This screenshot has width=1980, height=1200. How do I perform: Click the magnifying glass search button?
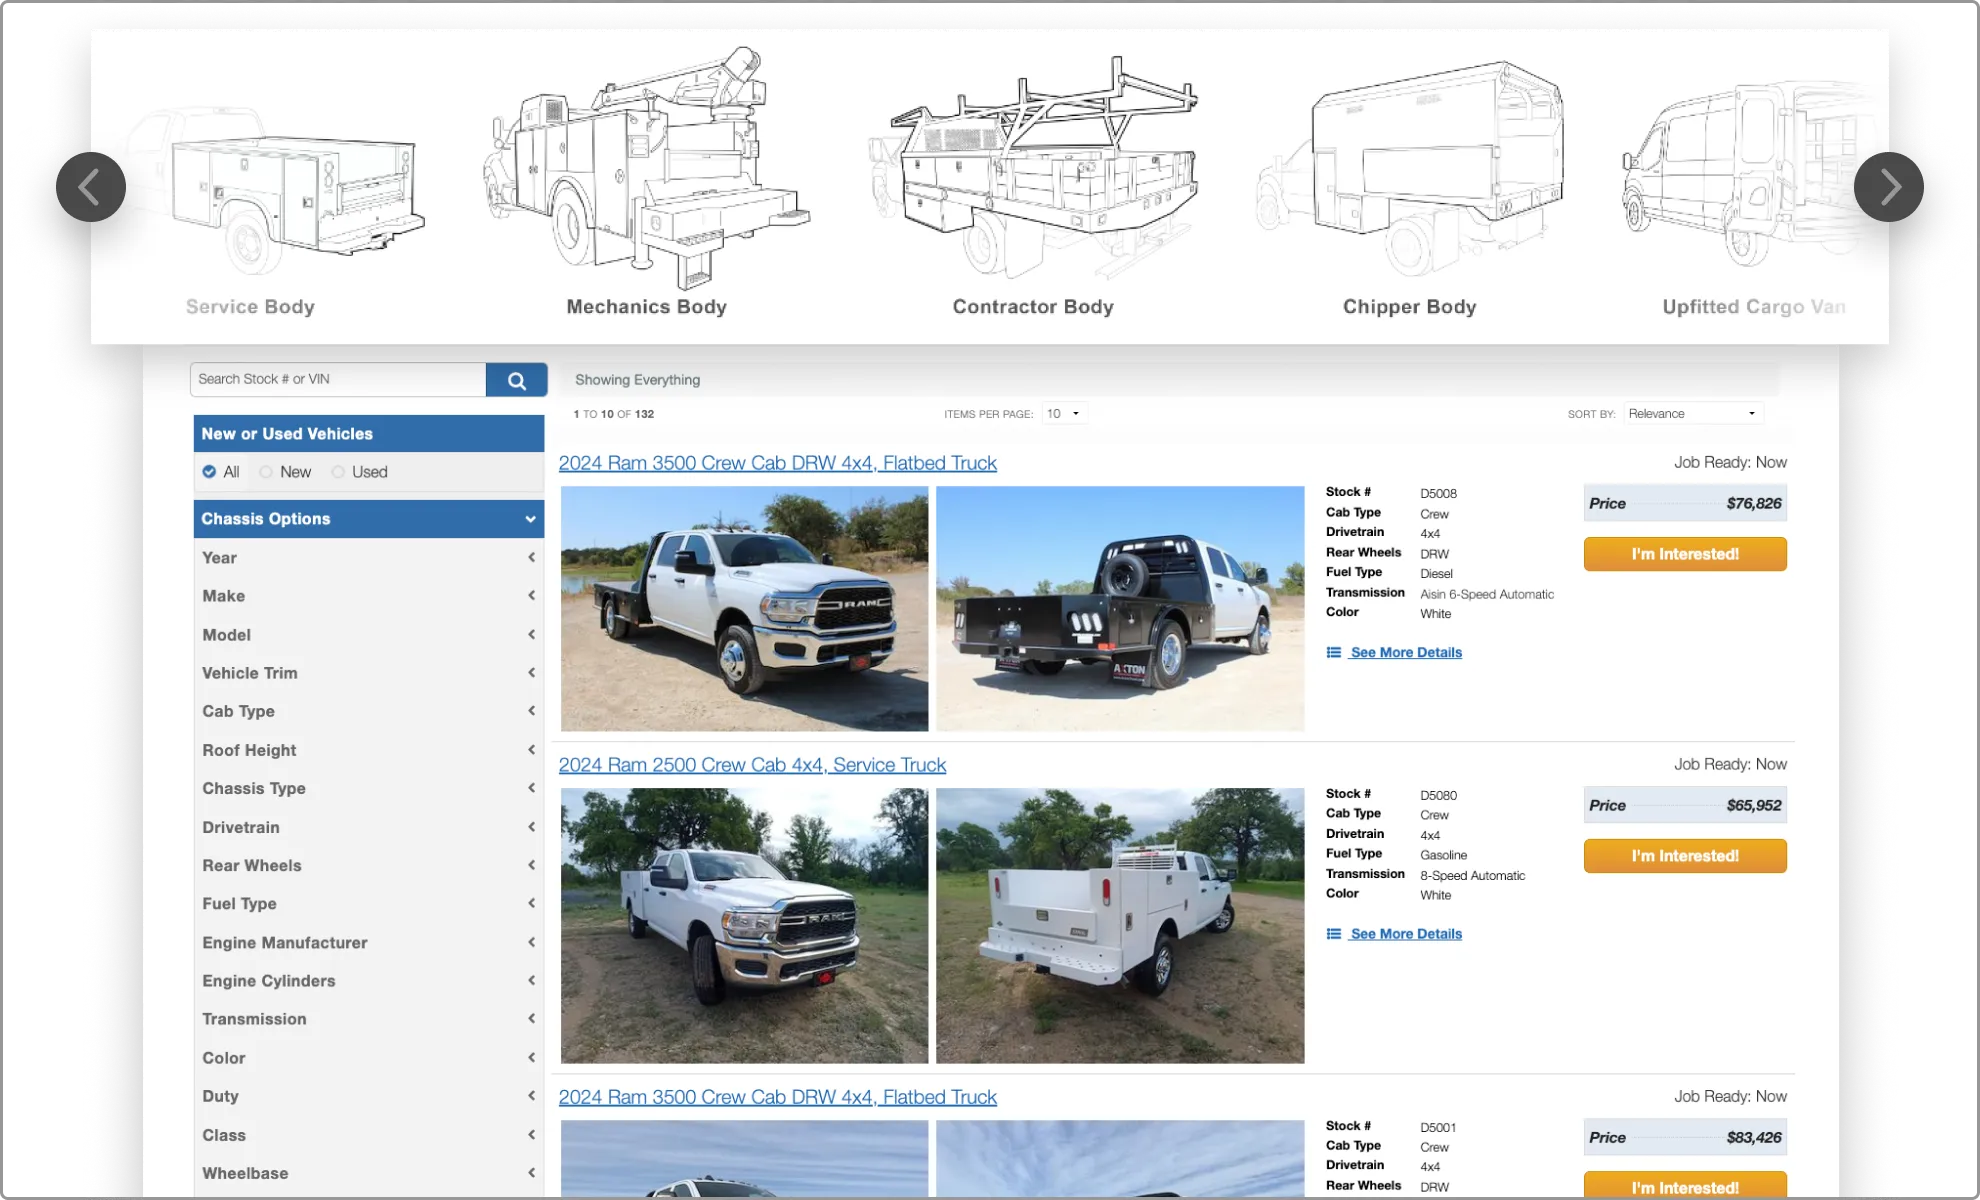tap(516, 380)
